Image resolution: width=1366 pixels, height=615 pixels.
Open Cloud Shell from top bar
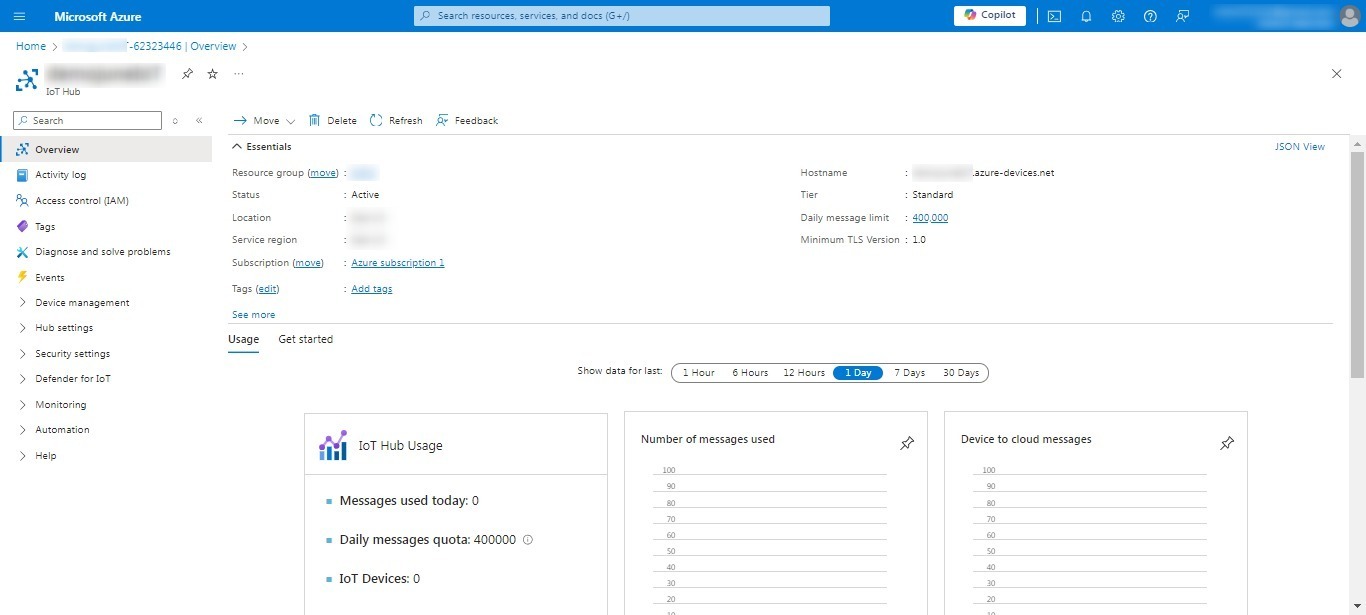(x=1054, y=16)
